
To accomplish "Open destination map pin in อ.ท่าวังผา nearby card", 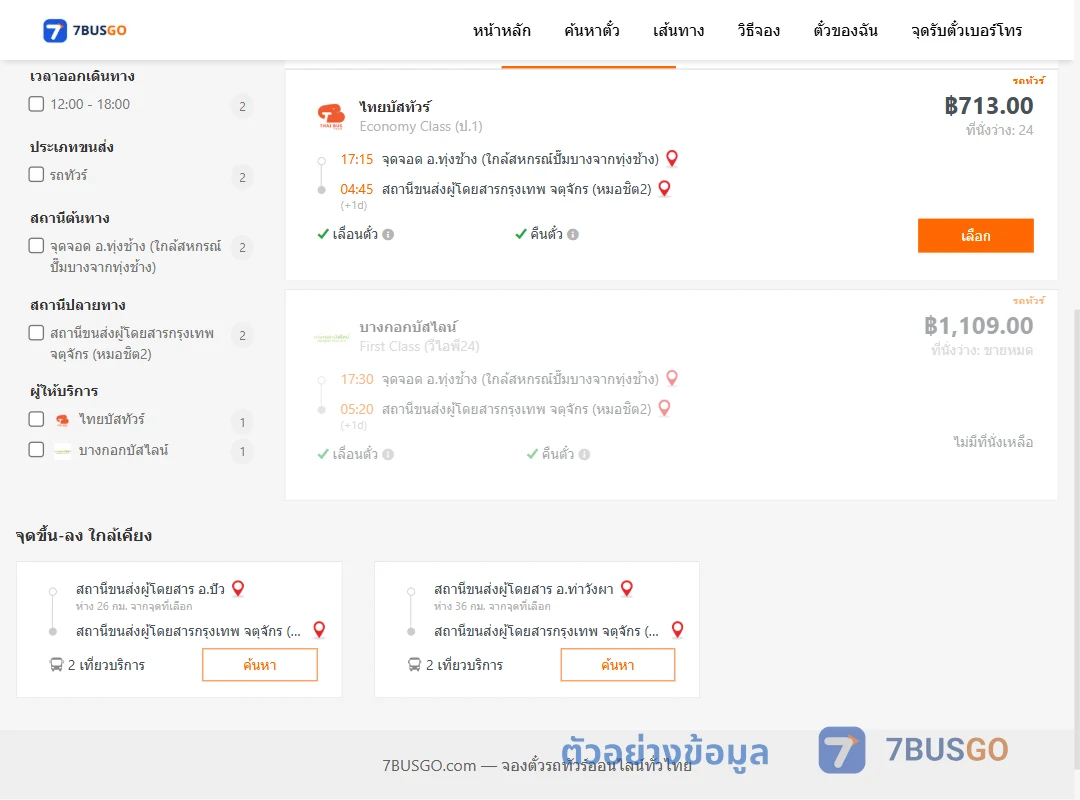I will click(678, 630).
